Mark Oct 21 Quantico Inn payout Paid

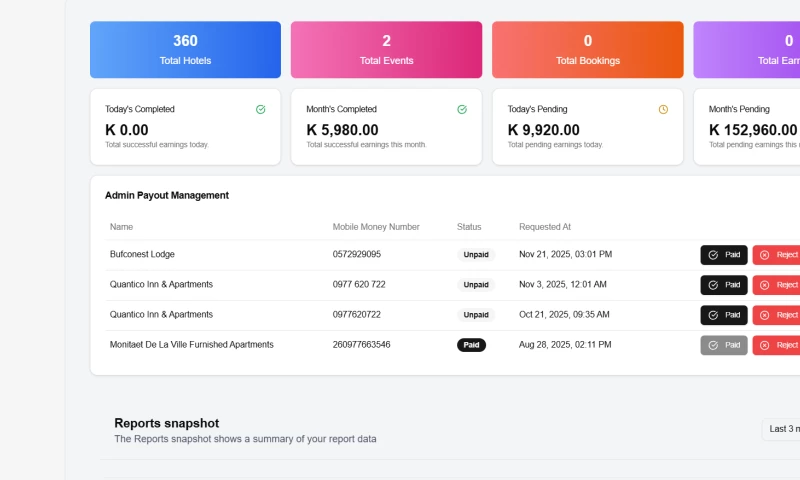coord(723,315)
